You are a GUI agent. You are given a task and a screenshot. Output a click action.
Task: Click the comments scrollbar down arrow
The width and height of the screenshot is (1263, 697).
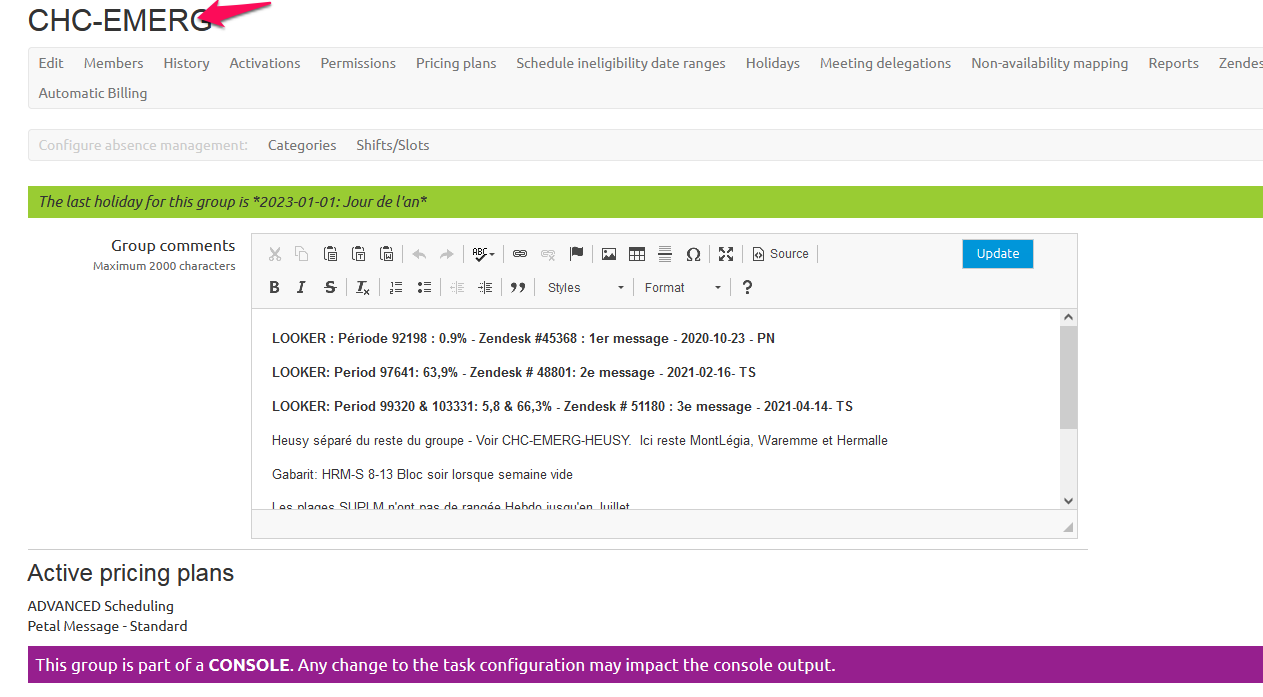[1068, 501]
